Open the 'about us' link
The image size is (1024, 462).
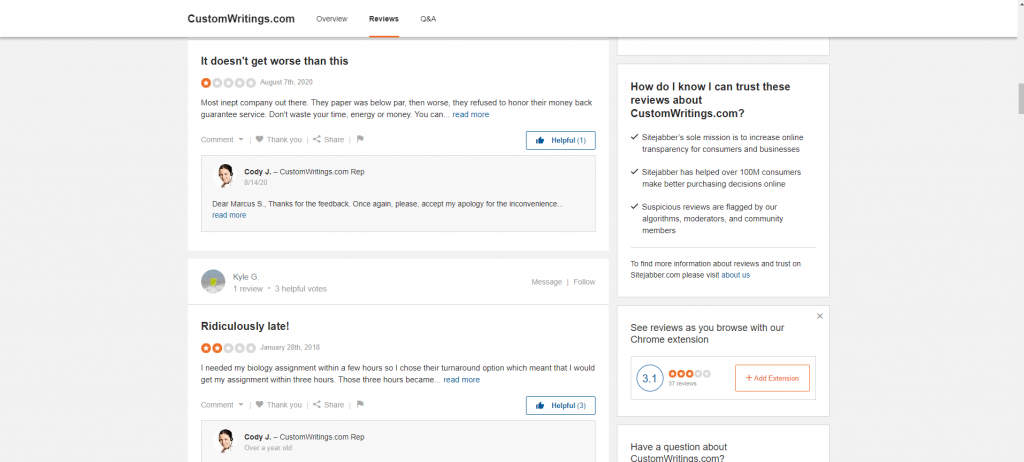[x=735, y=275]
